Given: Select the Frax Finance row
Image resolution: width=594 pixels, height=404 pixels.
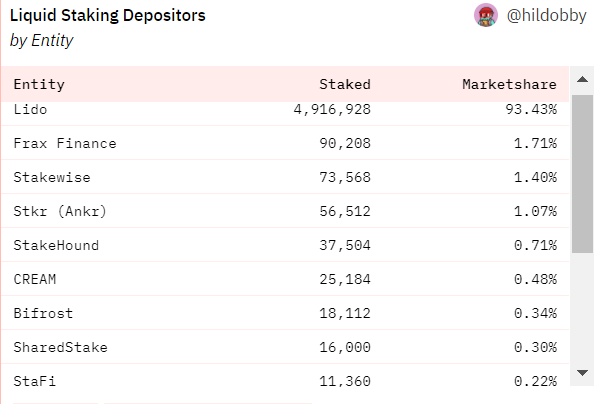Looking at the screenshot, I should (285, 143).
